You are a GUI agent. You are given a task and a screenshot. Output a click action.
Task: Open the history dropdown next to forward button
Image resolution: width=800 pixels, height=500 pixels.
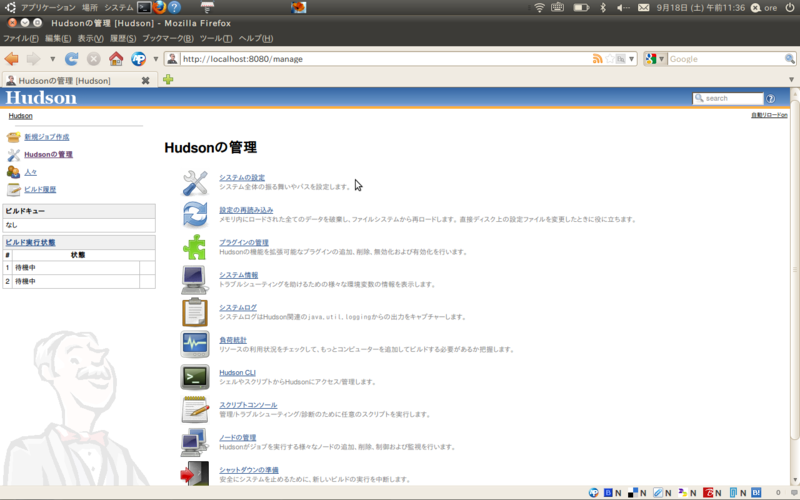pyautogui.click(x=53, y=59)
